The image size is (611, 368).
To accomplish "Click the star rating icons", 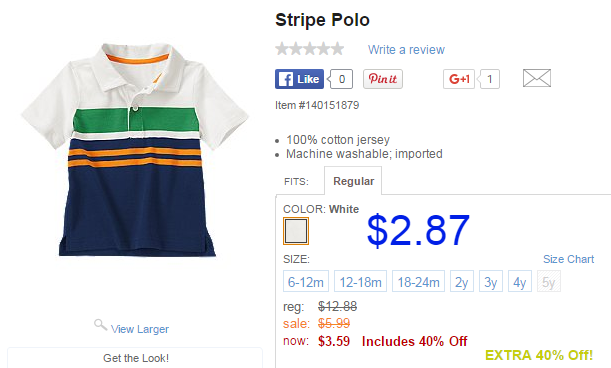I will pyautogui.click(x=310, y=49).
